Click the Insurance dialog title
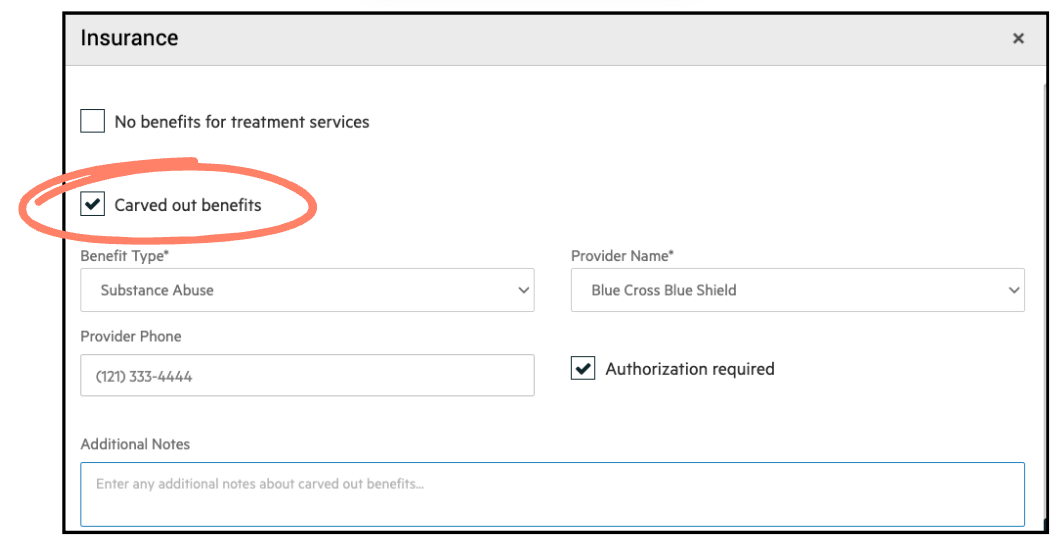 coord(129,38)
